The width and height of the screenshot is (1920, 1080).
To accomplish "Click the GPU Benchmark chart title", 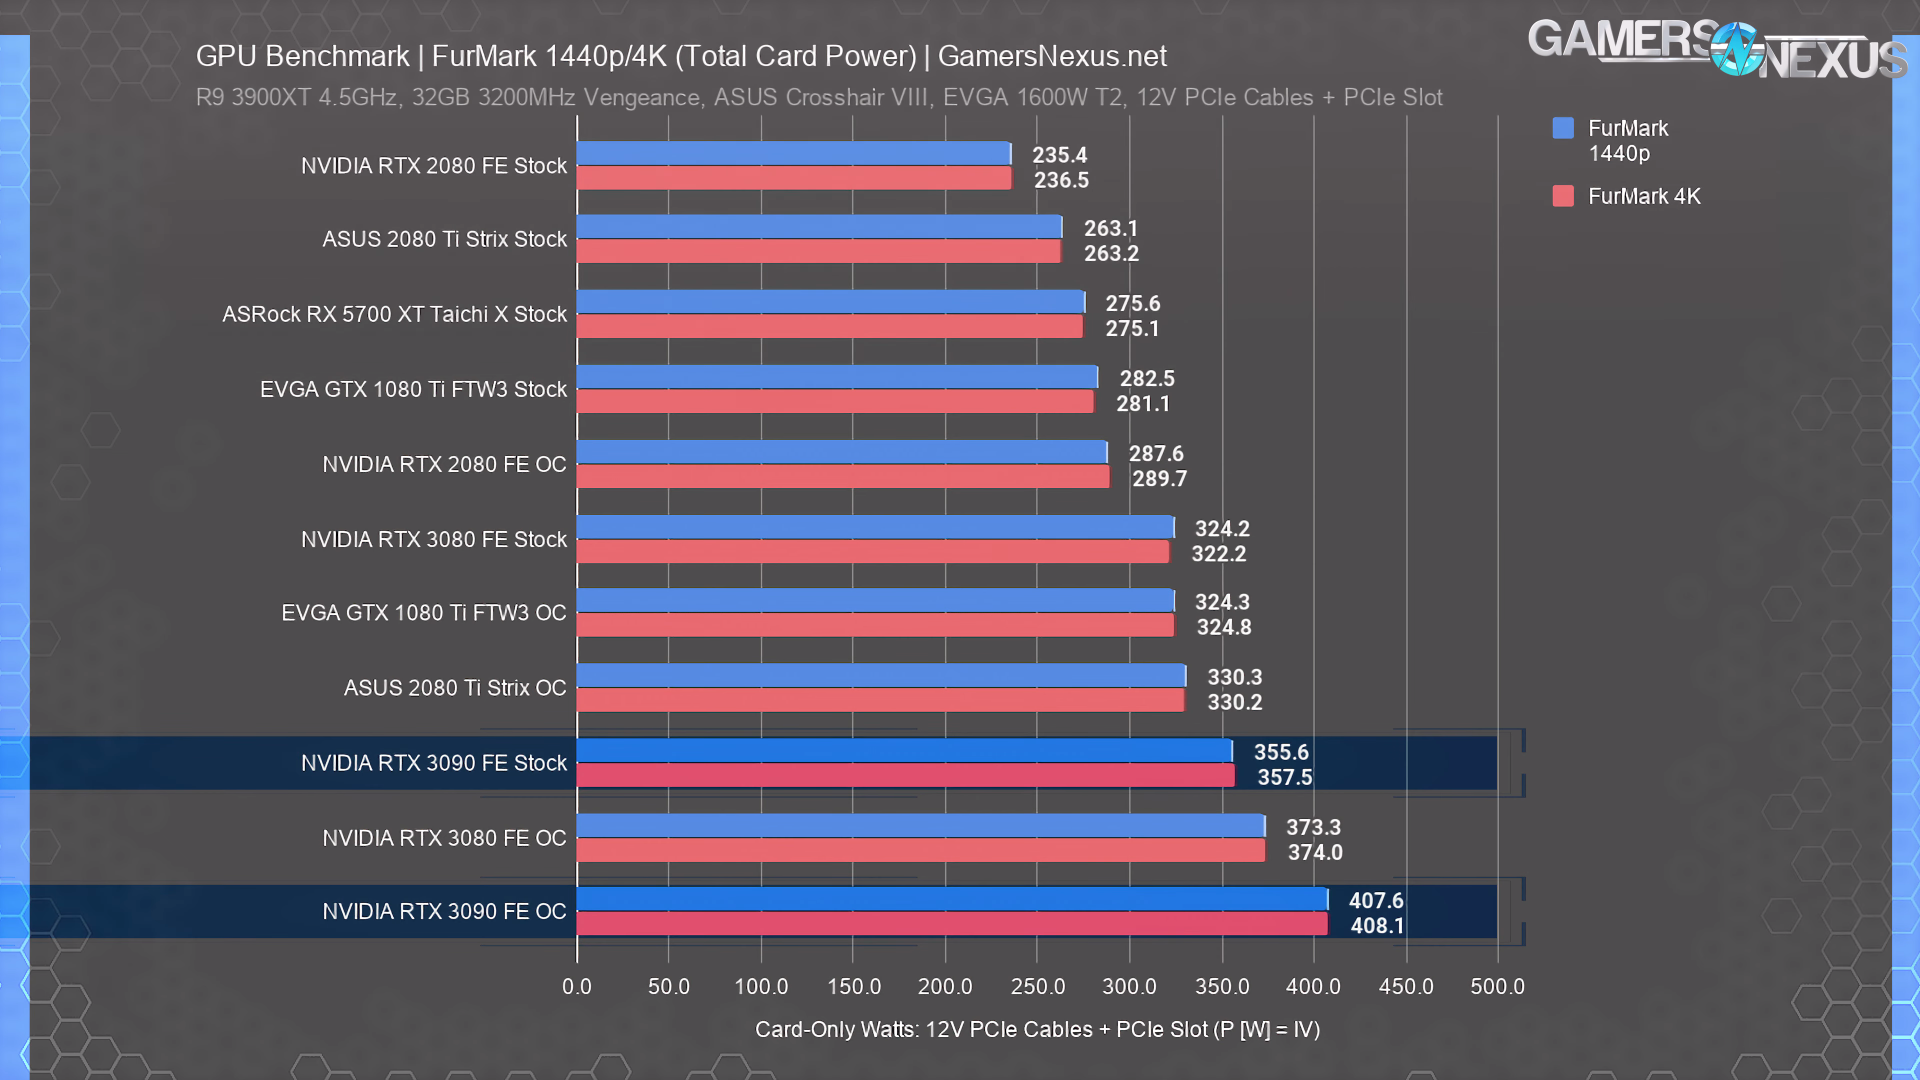I will pyautogui.click(x=681, y=56).
